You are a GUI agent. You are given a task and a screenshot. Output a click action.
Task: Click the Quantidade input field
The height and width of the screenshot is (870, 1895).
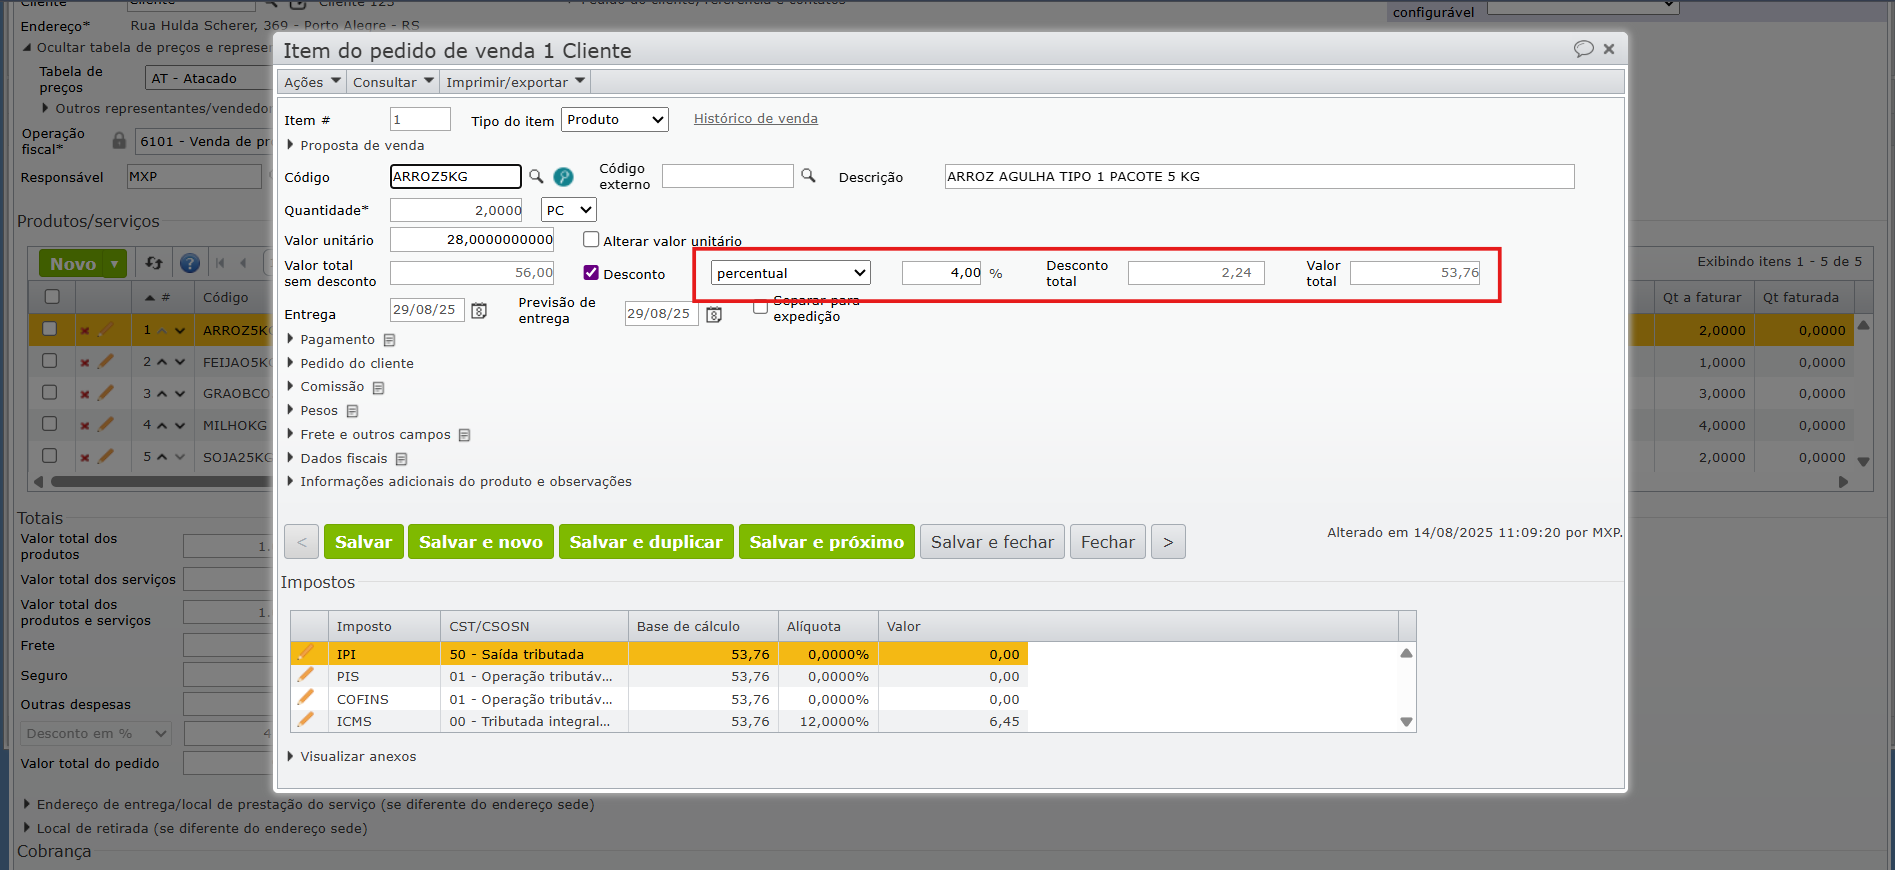click(x=456, y=210)
